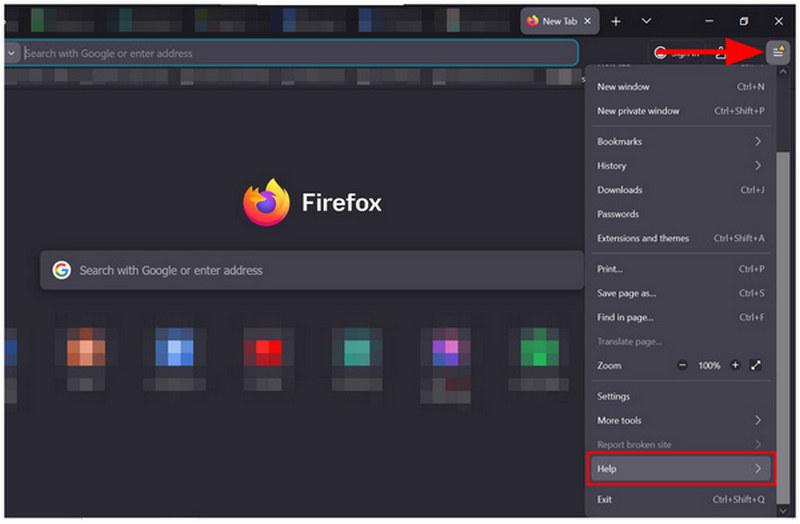Select the New Tab tab
The width and height of the screenshot is (800, 524).
(560, 21)
